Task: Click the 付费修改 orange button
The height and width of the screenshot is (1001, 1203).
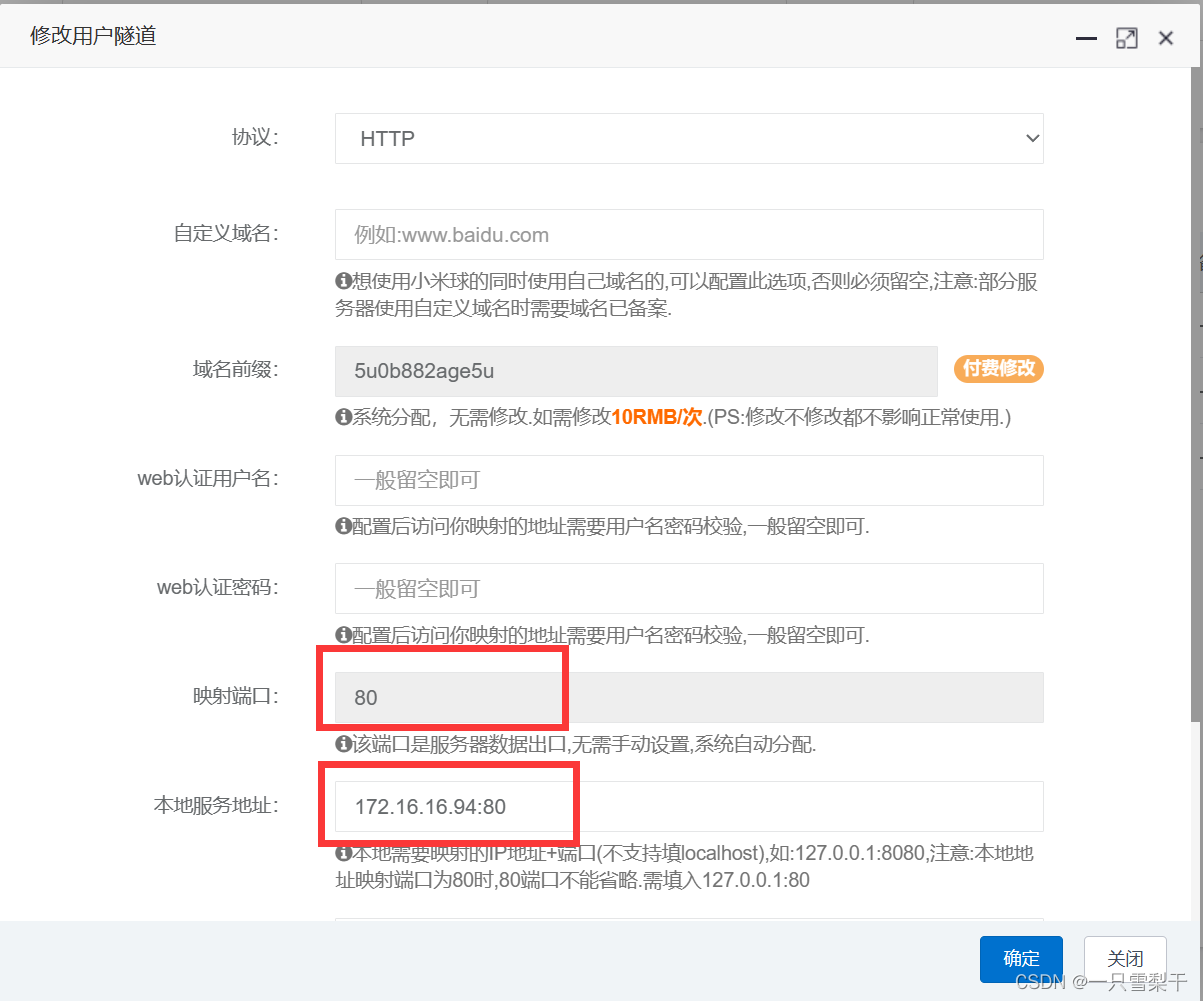Action: (x=998, y=368)
